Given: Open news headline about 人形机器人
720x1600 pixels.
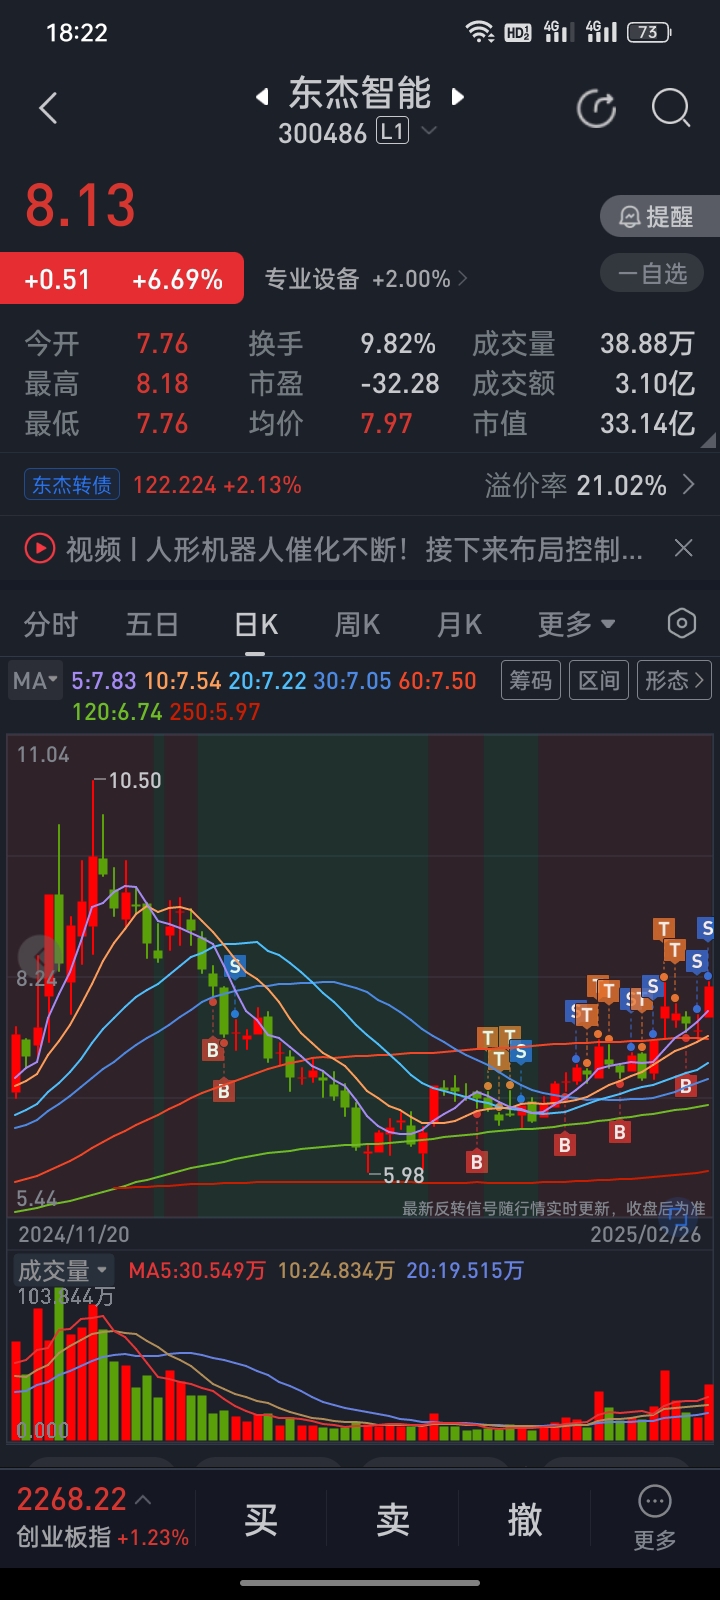Looking at the screenshot, I should point(354,548).
